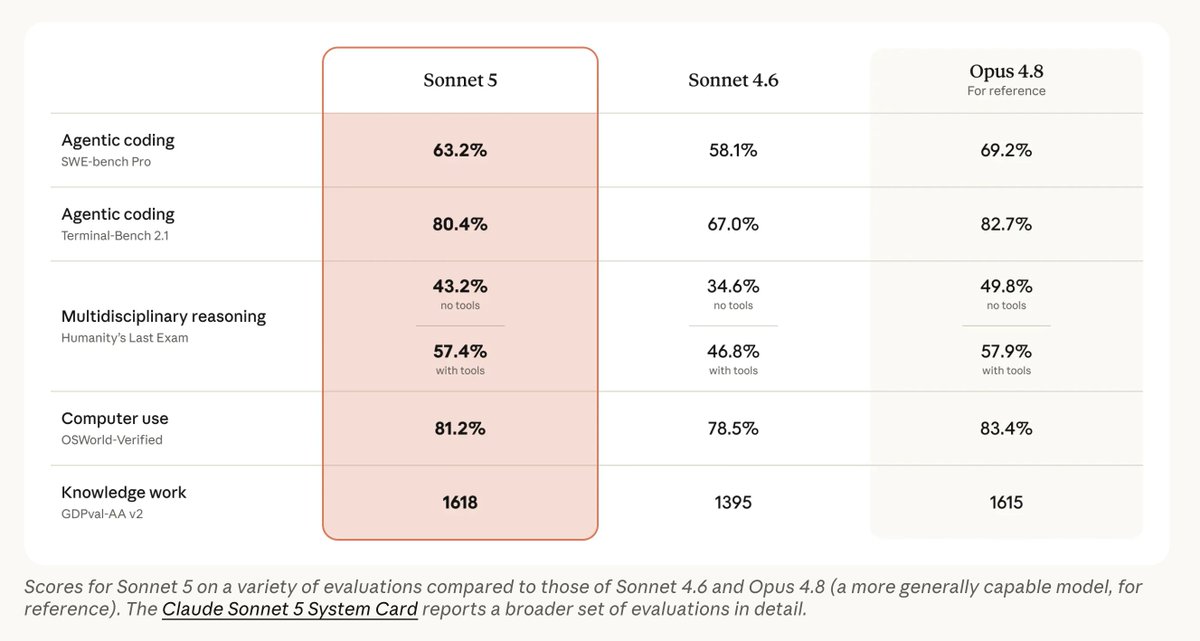Click the Agentic coding SWE-bench Pro row label
This screenshot has height=641, width=1200.
pyautogui.click(x=118, y=149)
